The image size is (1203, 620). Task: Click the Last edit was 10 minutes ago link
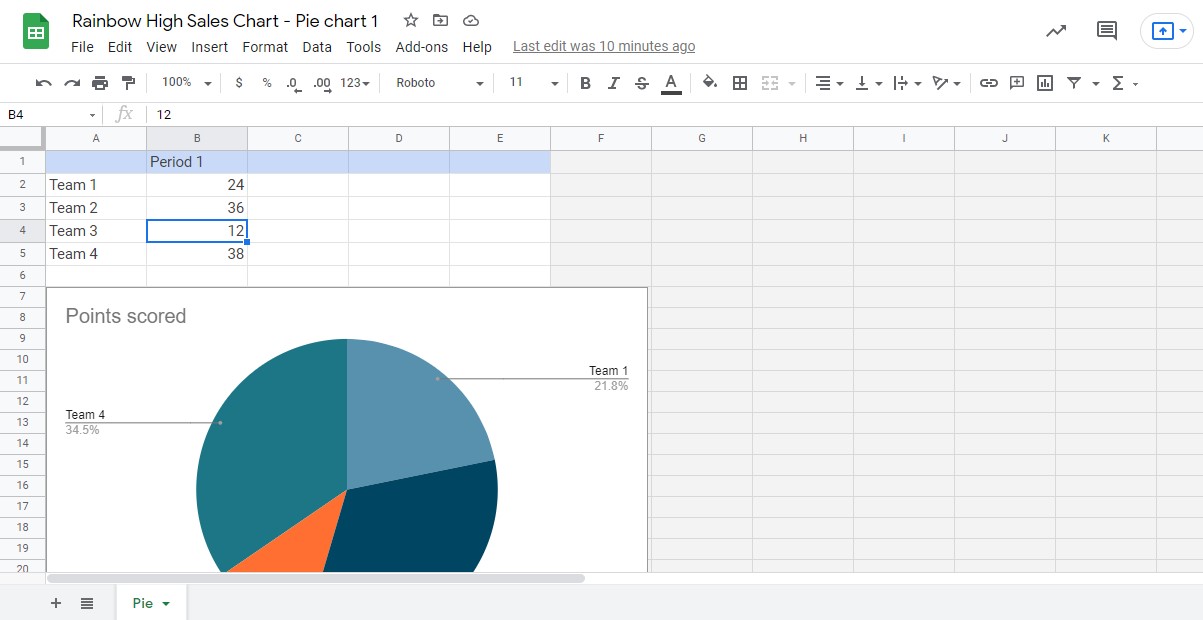(x=603, y=46)
